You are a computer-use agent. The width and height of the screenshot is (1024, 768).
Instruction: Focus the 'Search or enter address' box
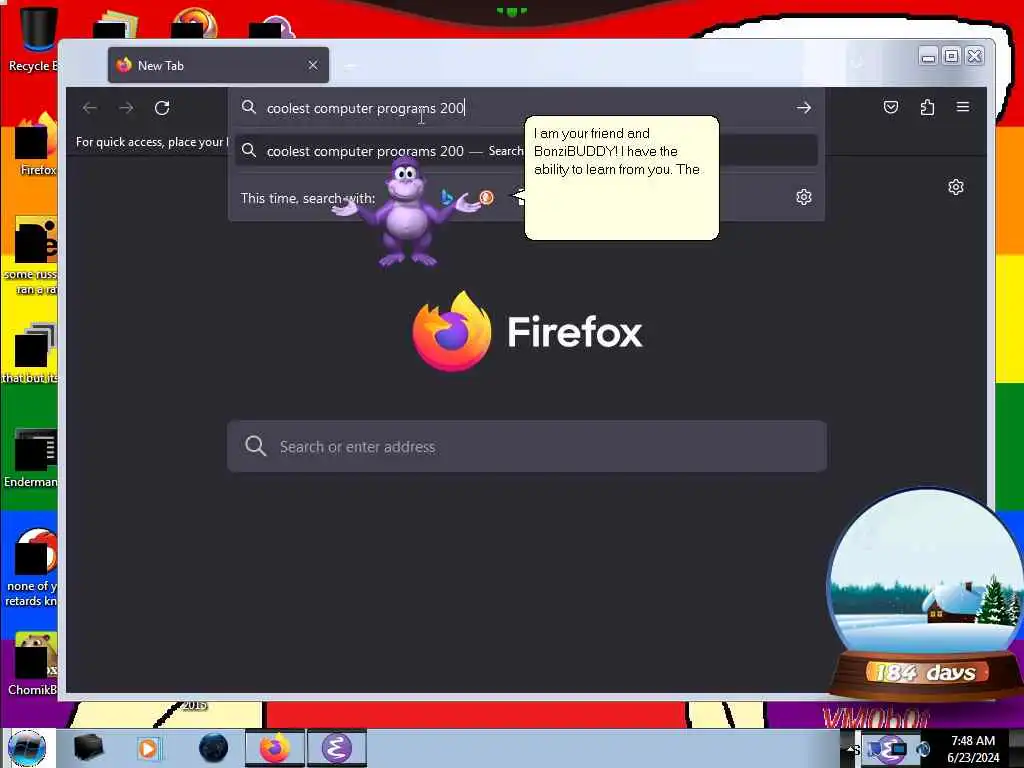[527, 447]
